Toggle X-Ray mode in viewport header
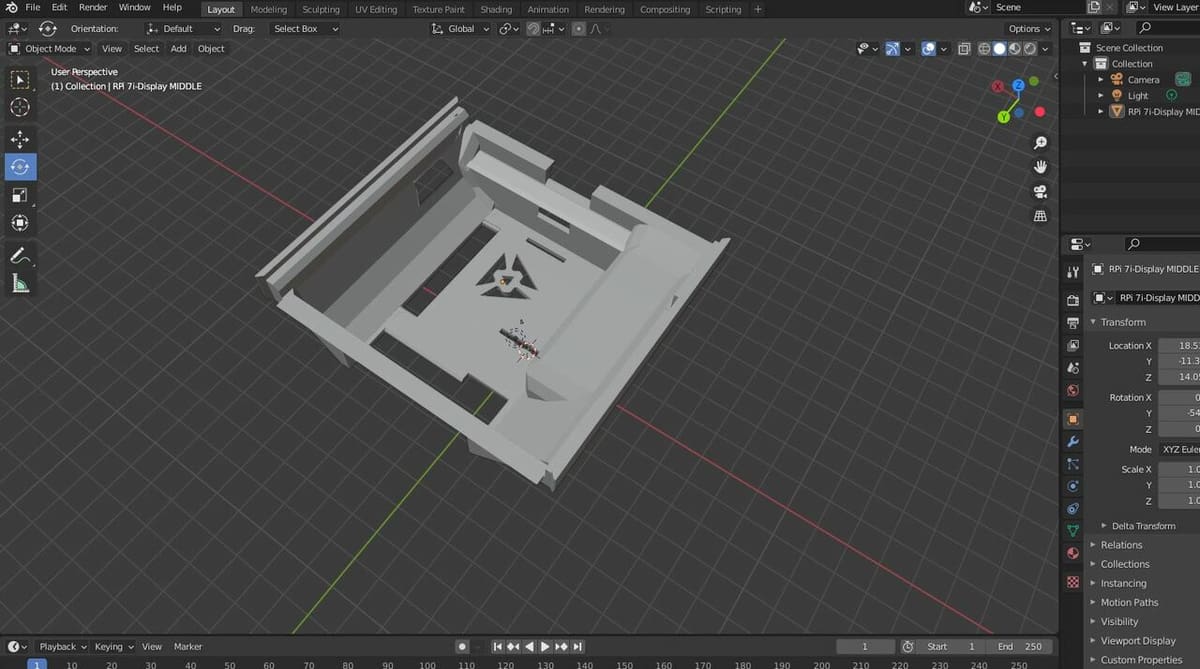The width and height of the screenshot is (1200, 669). click(964, 48)
